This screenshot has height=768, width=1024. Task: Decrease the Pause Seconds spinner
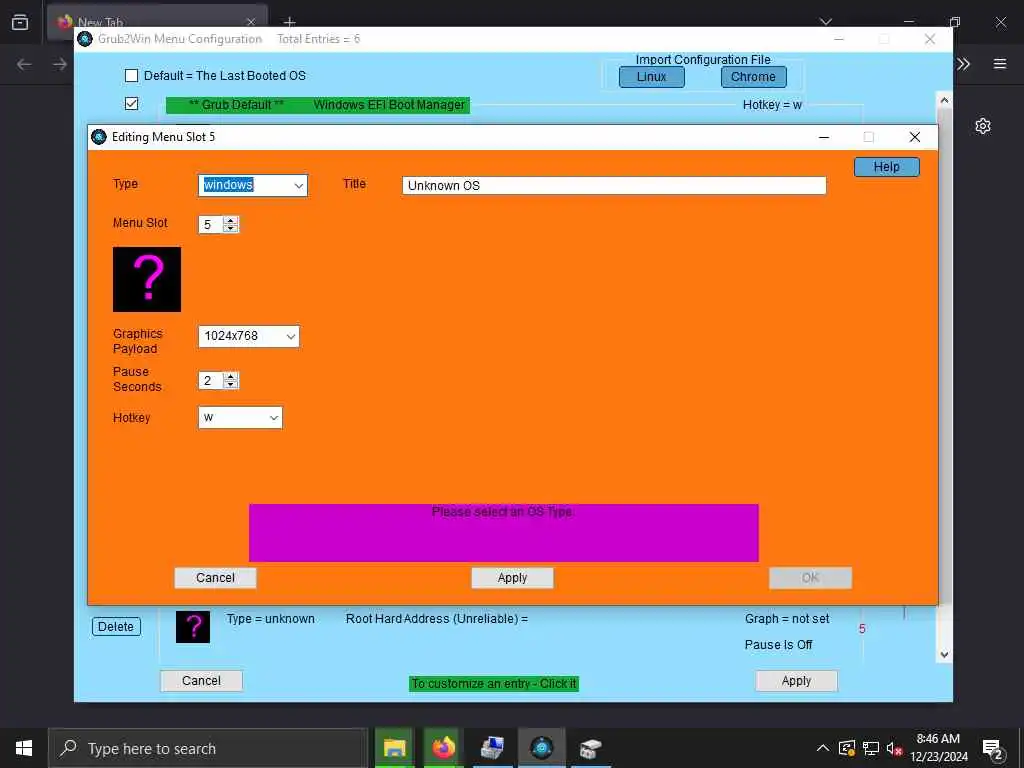(230, 385)
